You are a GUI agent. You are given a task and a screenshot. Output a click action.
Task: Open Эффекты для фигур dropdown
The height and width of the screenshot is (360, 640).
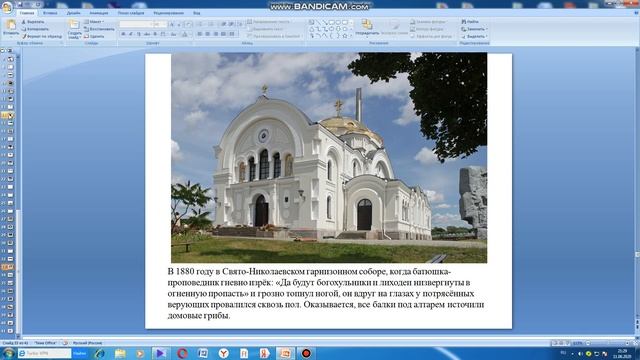[432, 36]
